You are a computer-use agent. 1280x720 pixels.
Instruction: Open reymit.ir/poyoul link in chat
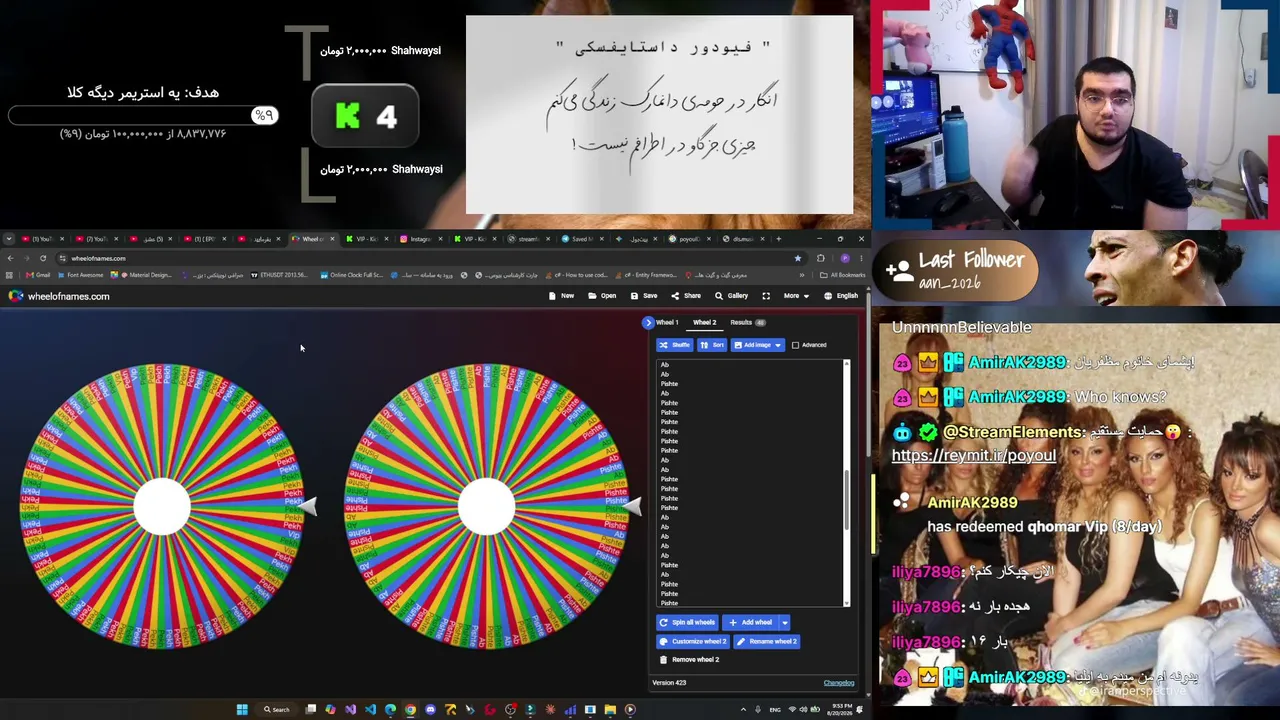973,456
